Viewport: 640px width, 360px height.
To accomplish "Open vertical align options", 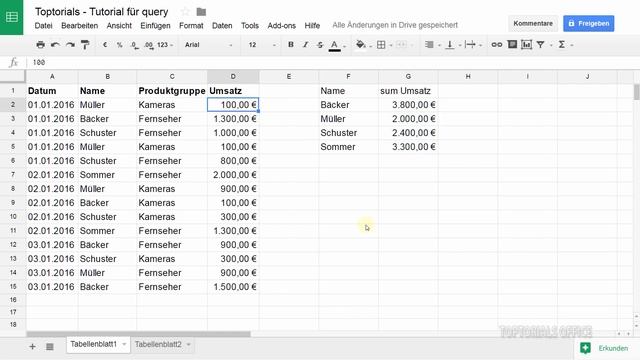I will pyautogui.click(x=450, y=44).
